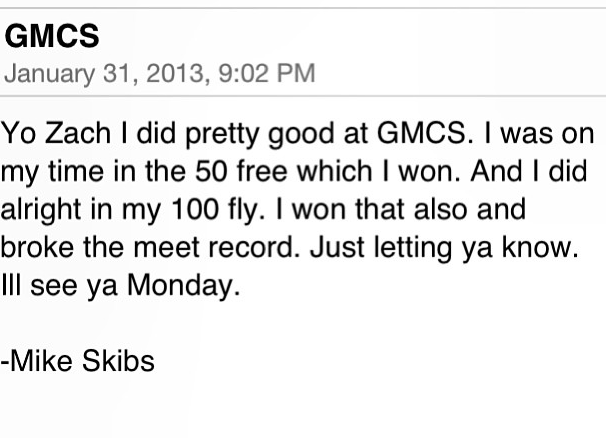This screenshot has width=606, height=438.
Task: Place cursor on the word alright
Action: coord(41,211)
